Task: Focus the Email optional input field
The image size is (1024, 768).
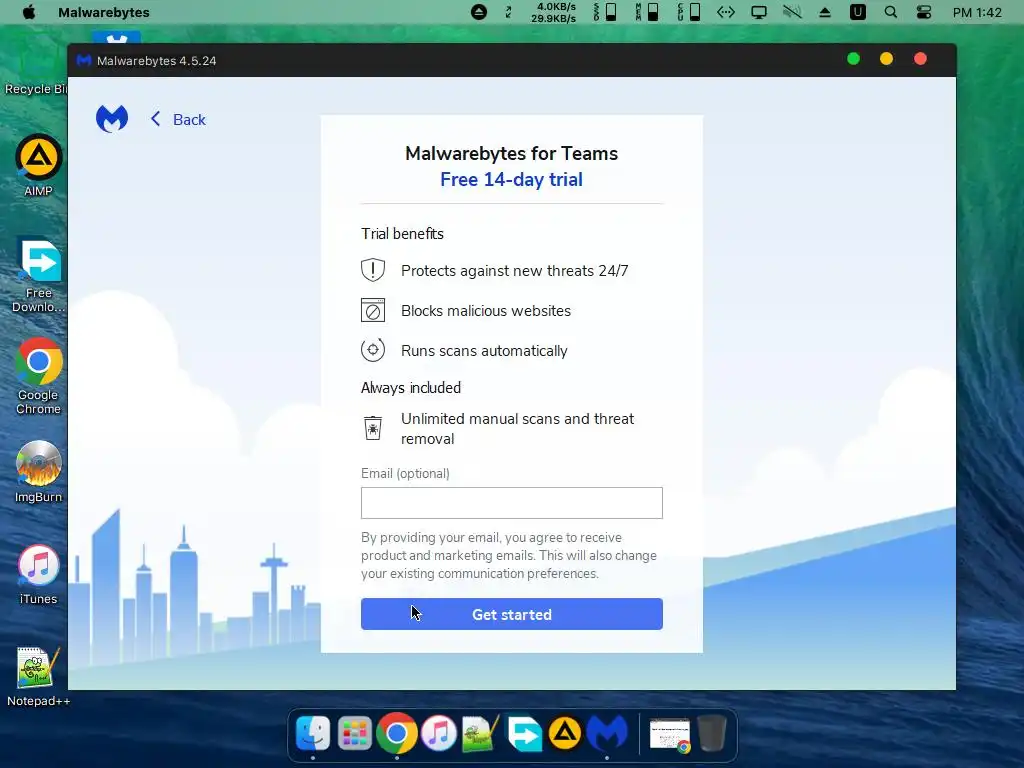Action: pos(511,503)
